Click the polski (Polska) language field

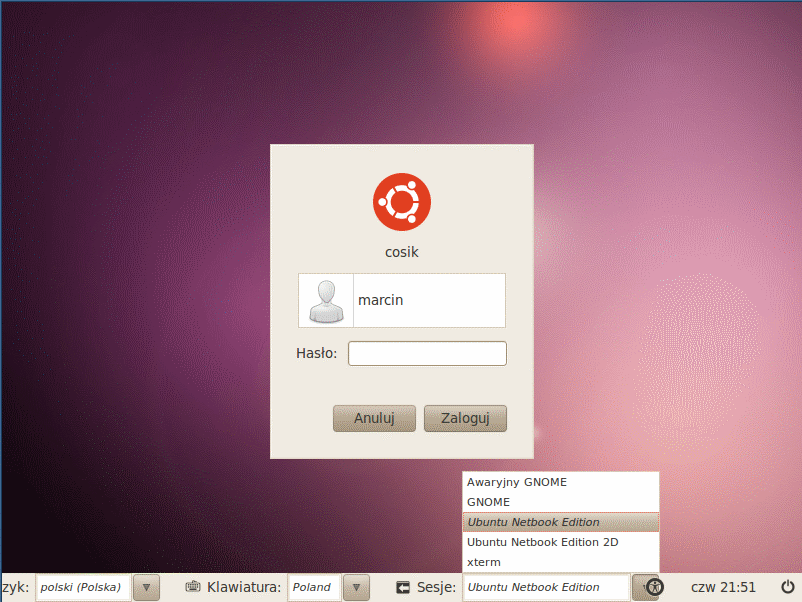(x=82, y=587)
